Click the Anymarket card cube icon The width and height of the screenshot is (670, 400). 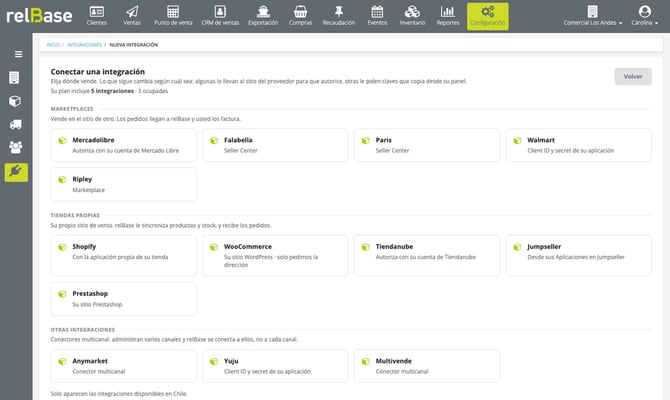tap(62, 362)
